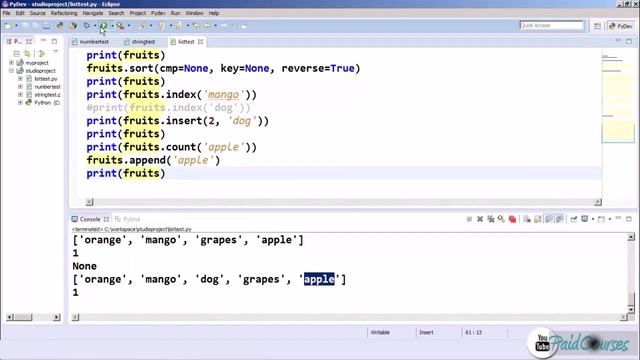The width and height of the screenshot is (640, 360).
Task: Open the dropdown next to Open Console icon
Action: click(x=609, y=219)
